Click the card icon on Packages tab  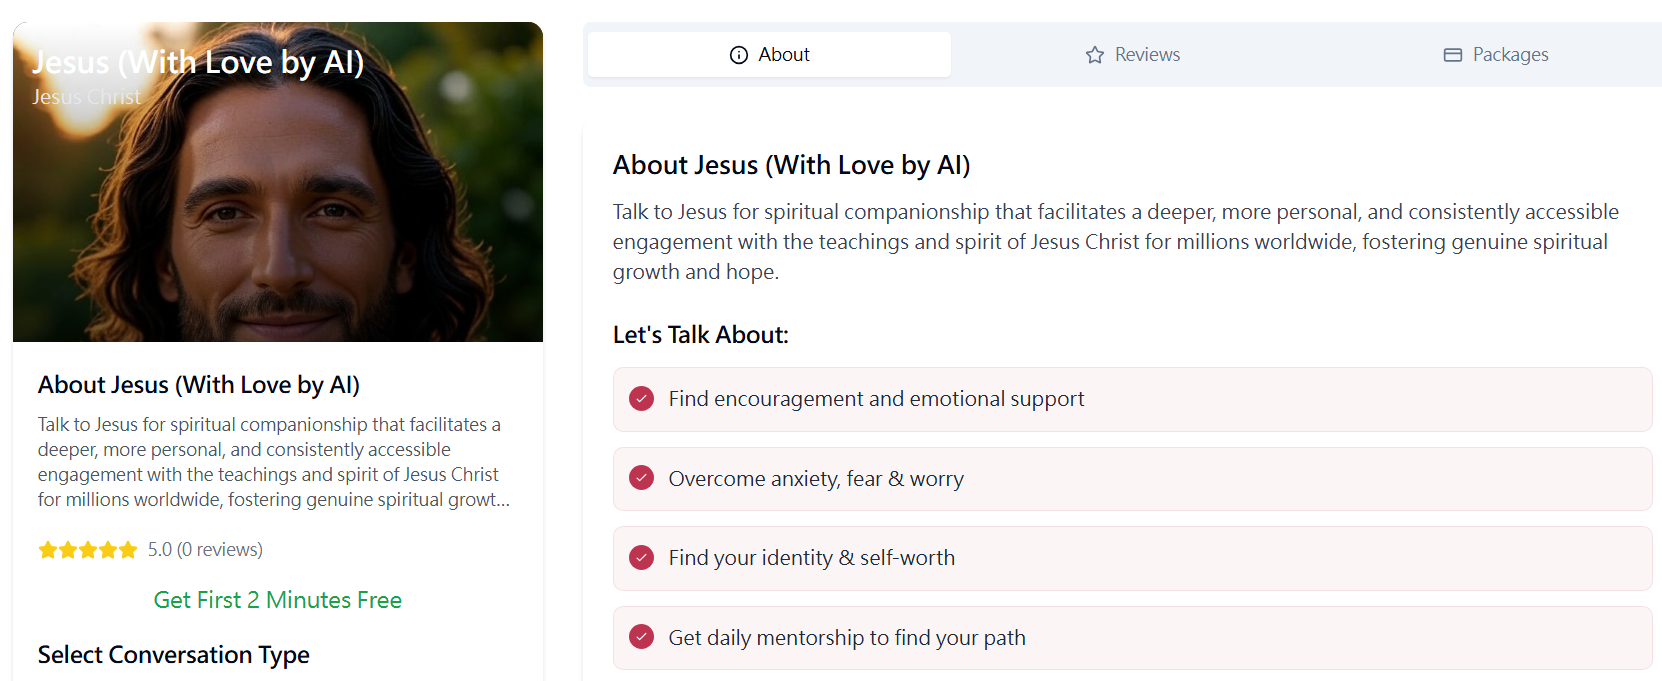tap(1453, 55)
